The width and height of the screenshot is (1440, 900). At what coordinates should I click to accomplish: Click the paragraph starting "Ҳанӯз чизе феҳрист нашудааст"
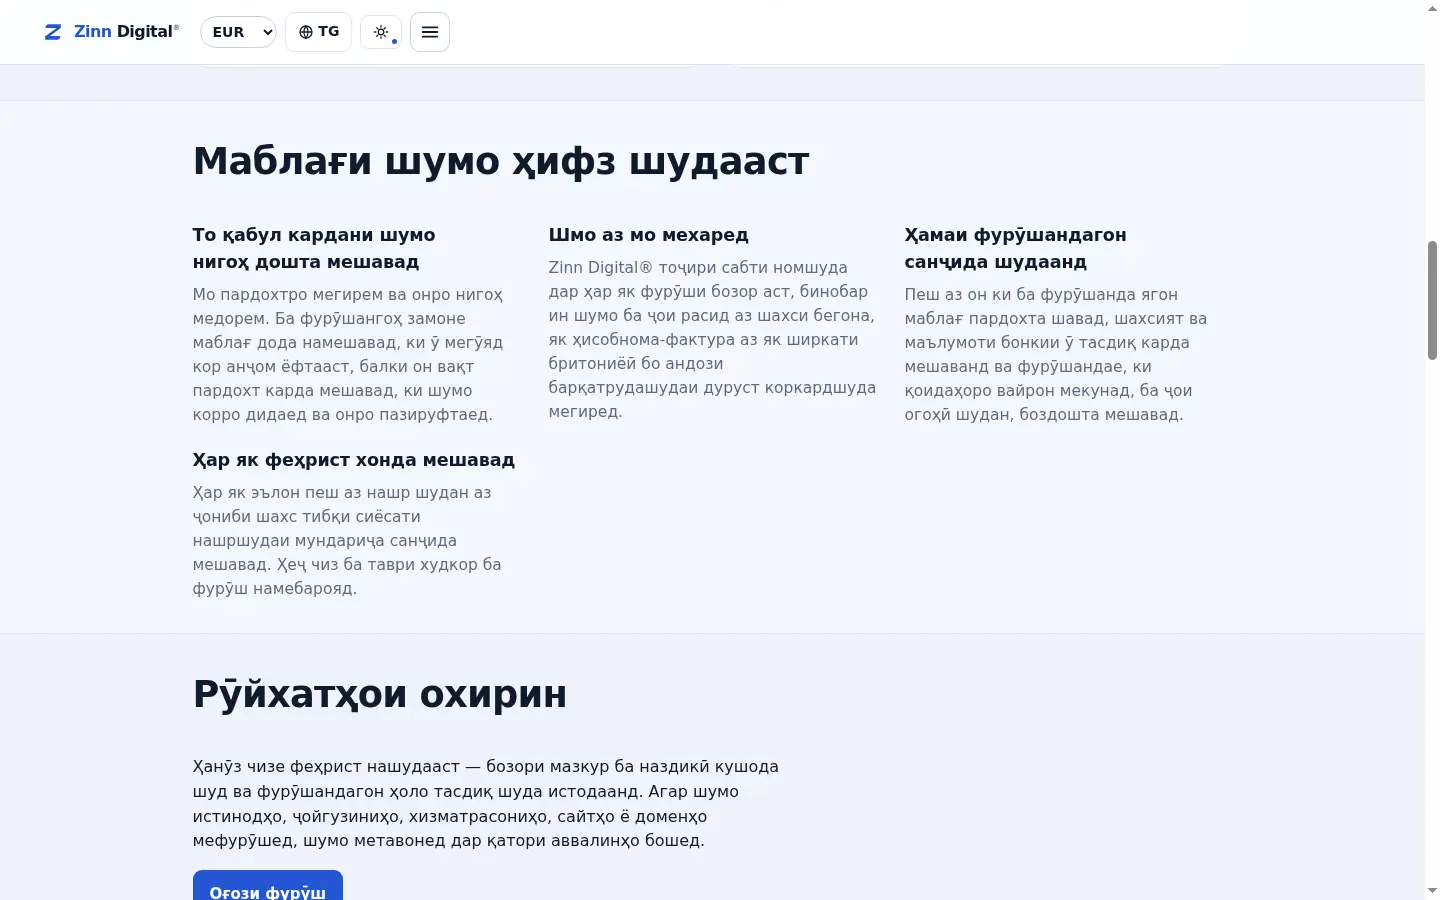pyautogui.click(x=486, y=804)
